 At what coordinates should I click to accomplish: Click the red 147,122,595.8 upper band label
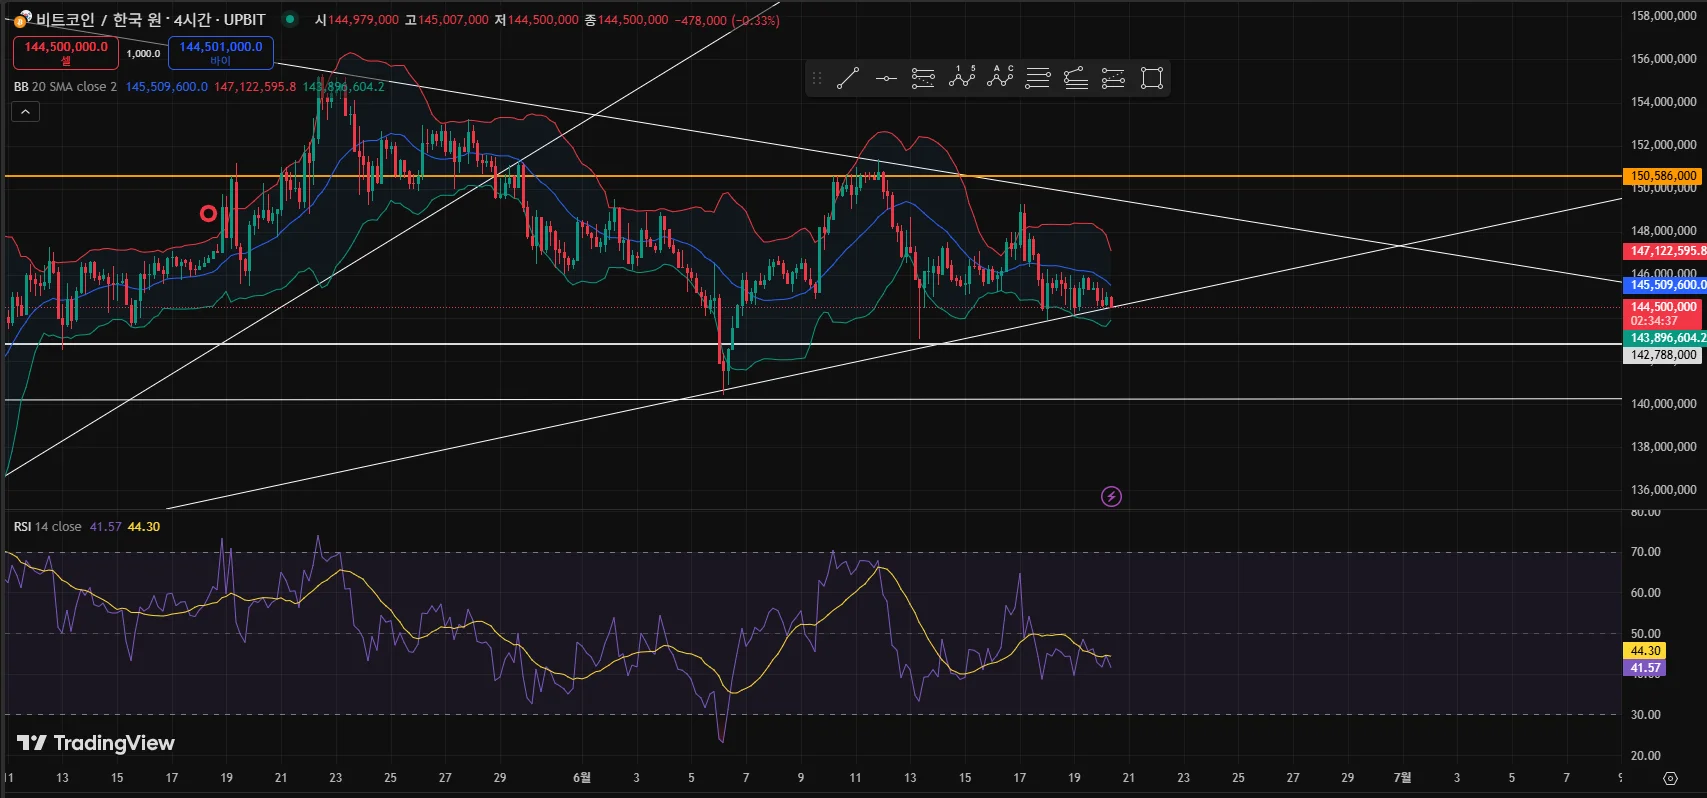pyautogui.click(x=1665, y=251)
